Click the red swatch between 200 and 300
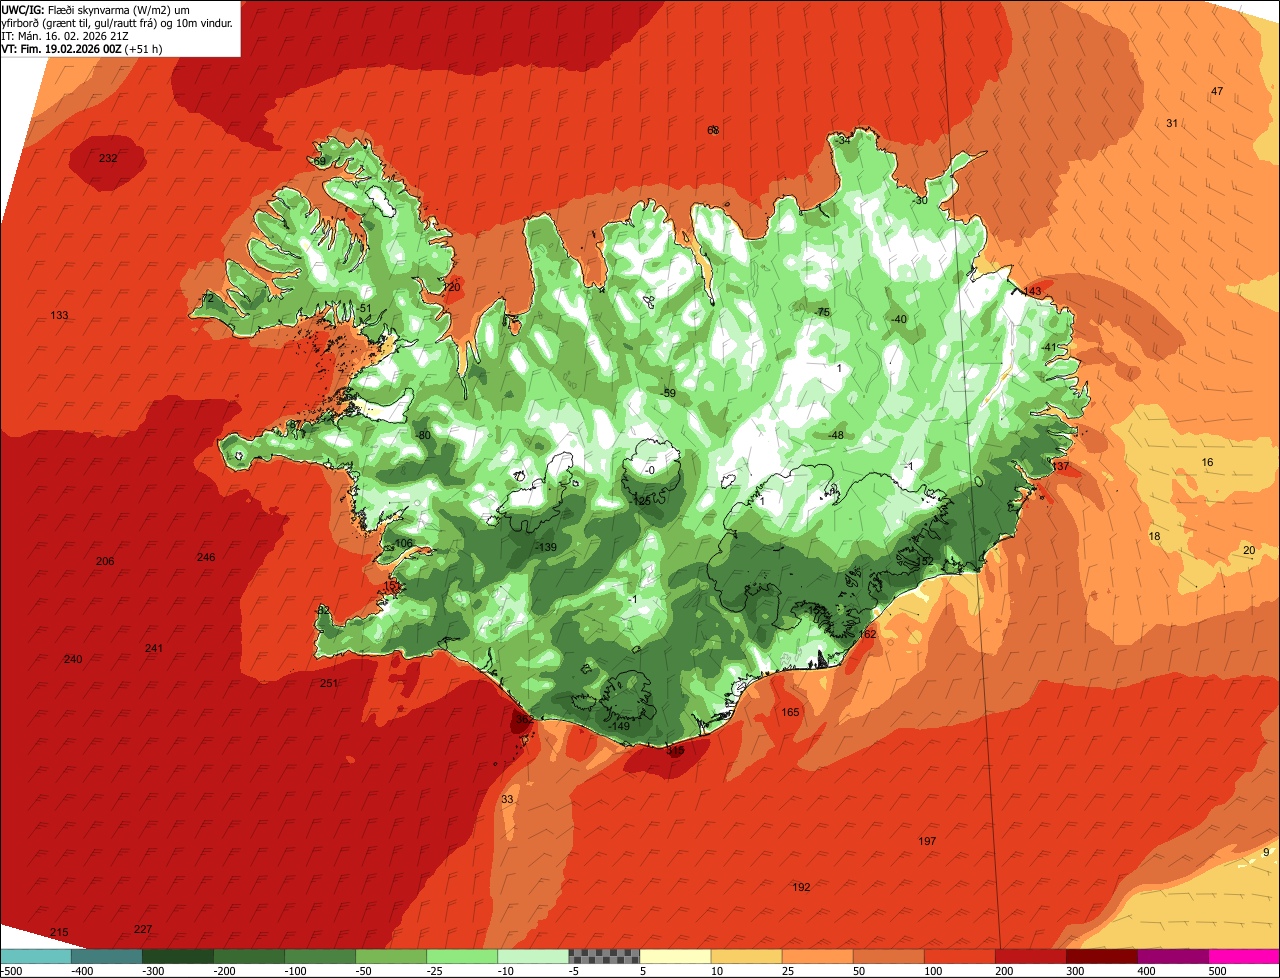 click(x=1030, y=956)
